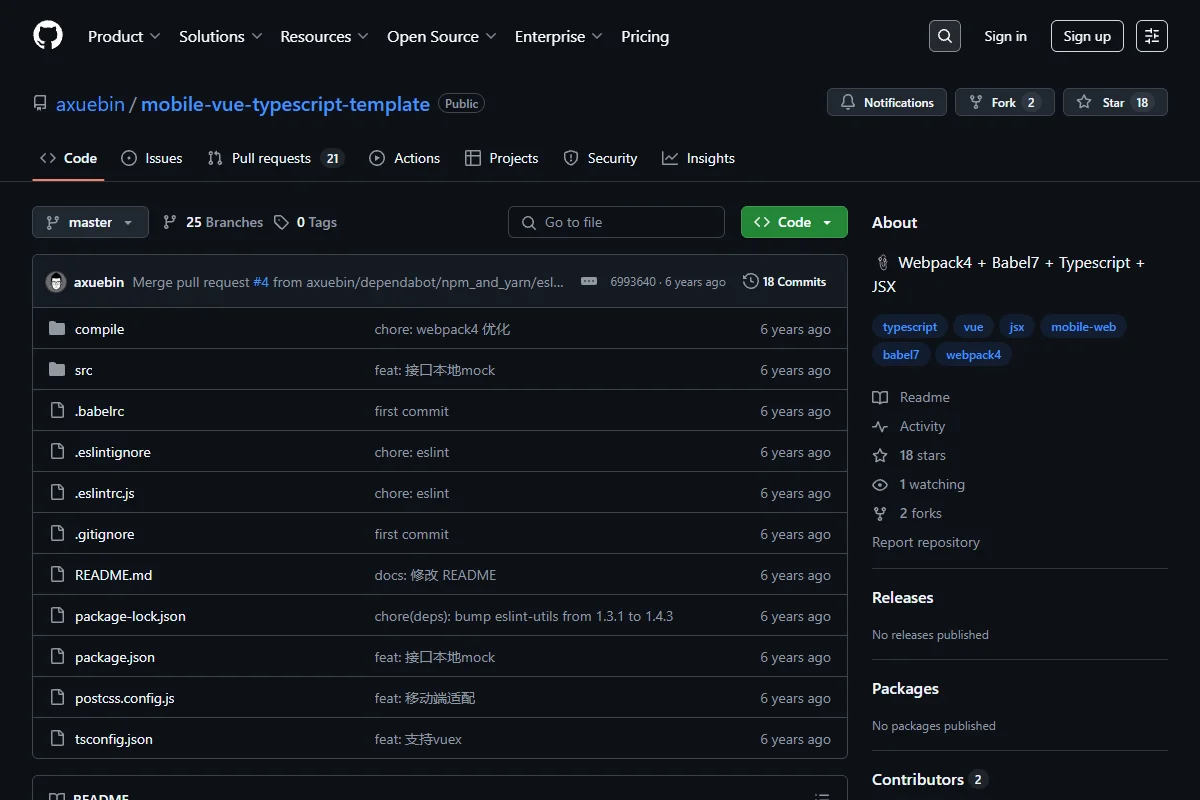Click the typescript topic tag

tap(910, 327)
